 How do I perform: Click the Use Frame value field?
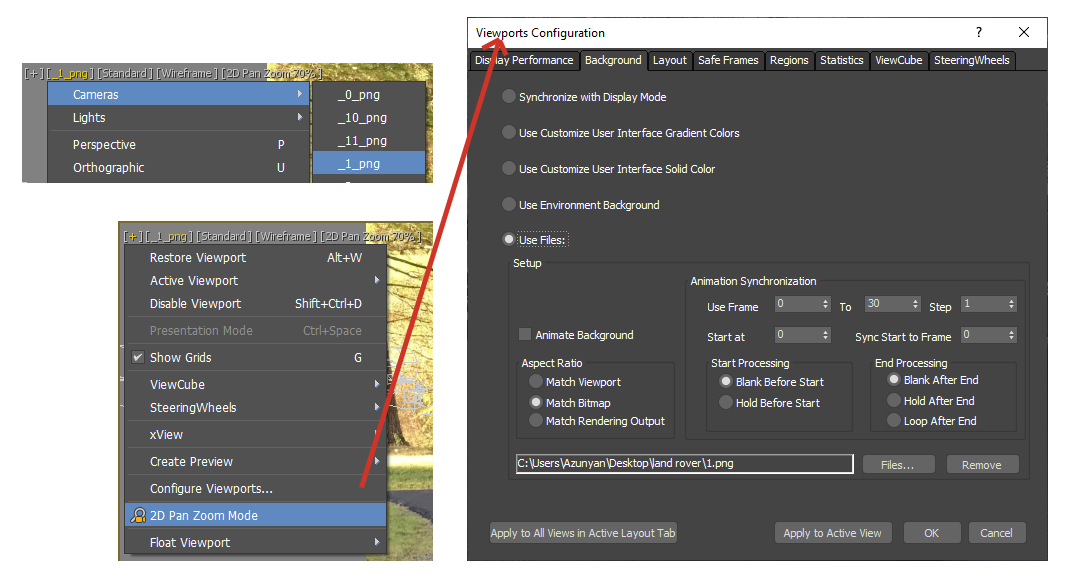[797, 304]
